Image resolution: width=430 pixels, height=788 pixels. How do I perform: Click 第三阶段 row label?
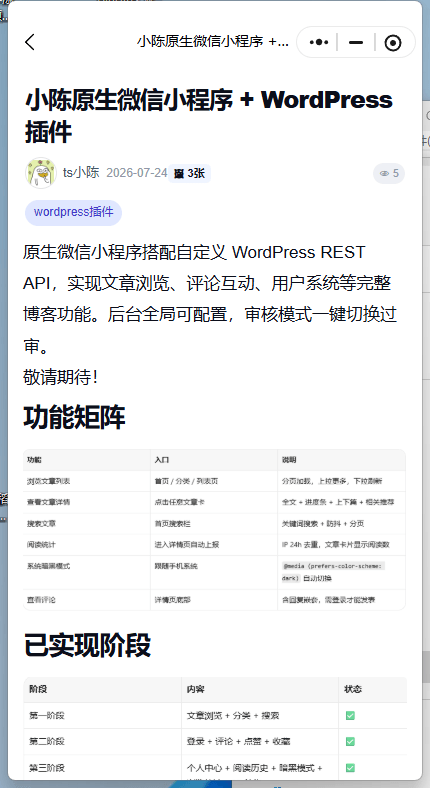[47, 768]
